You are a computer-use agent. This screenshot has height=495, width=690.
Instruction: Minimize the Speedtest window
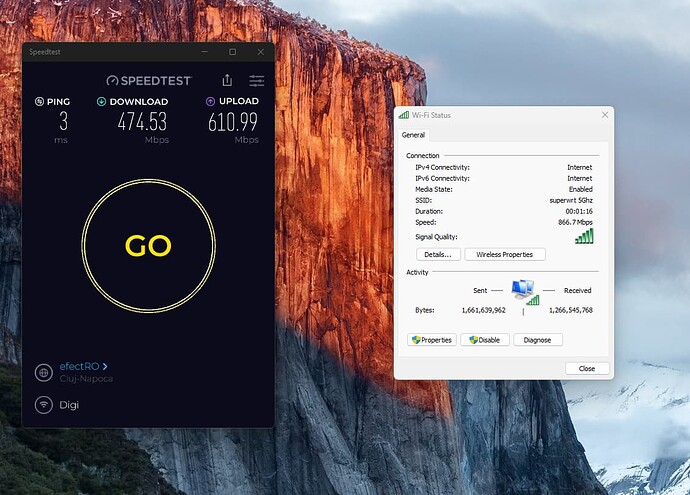tap(205, 52)
